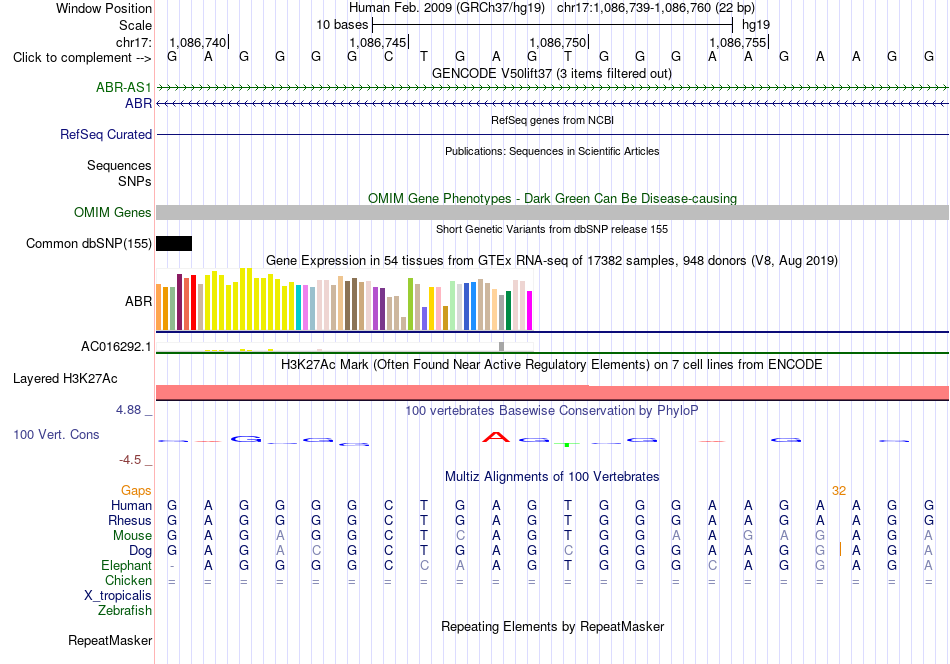This screenshot has width=950, height=664.
Task: Click the ABR-AS1 gene label
Action: pyautogui.click(x=124, y=87)
